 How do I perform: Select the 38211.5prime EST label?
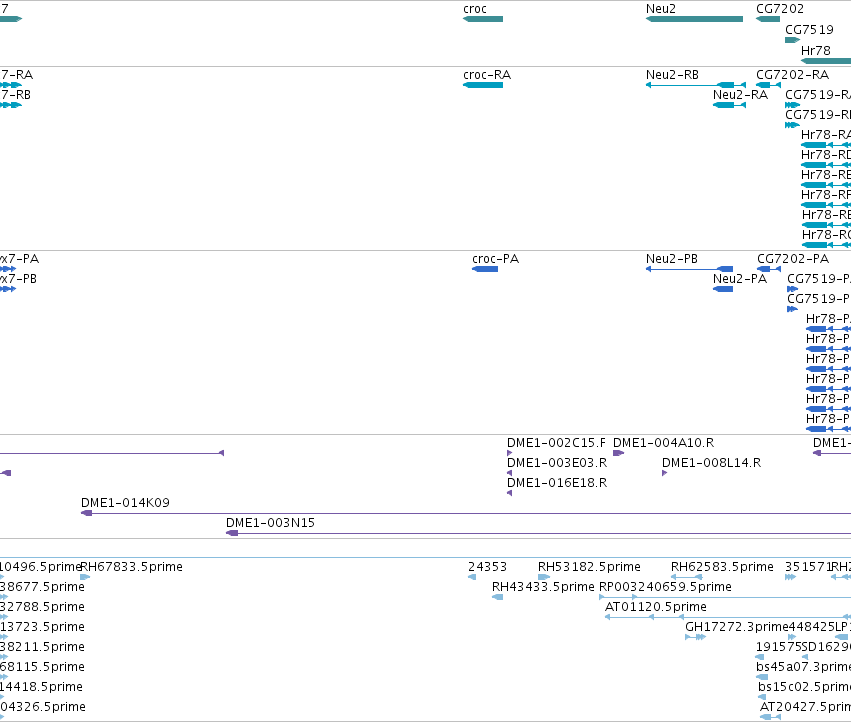click(x=42, y=648)
